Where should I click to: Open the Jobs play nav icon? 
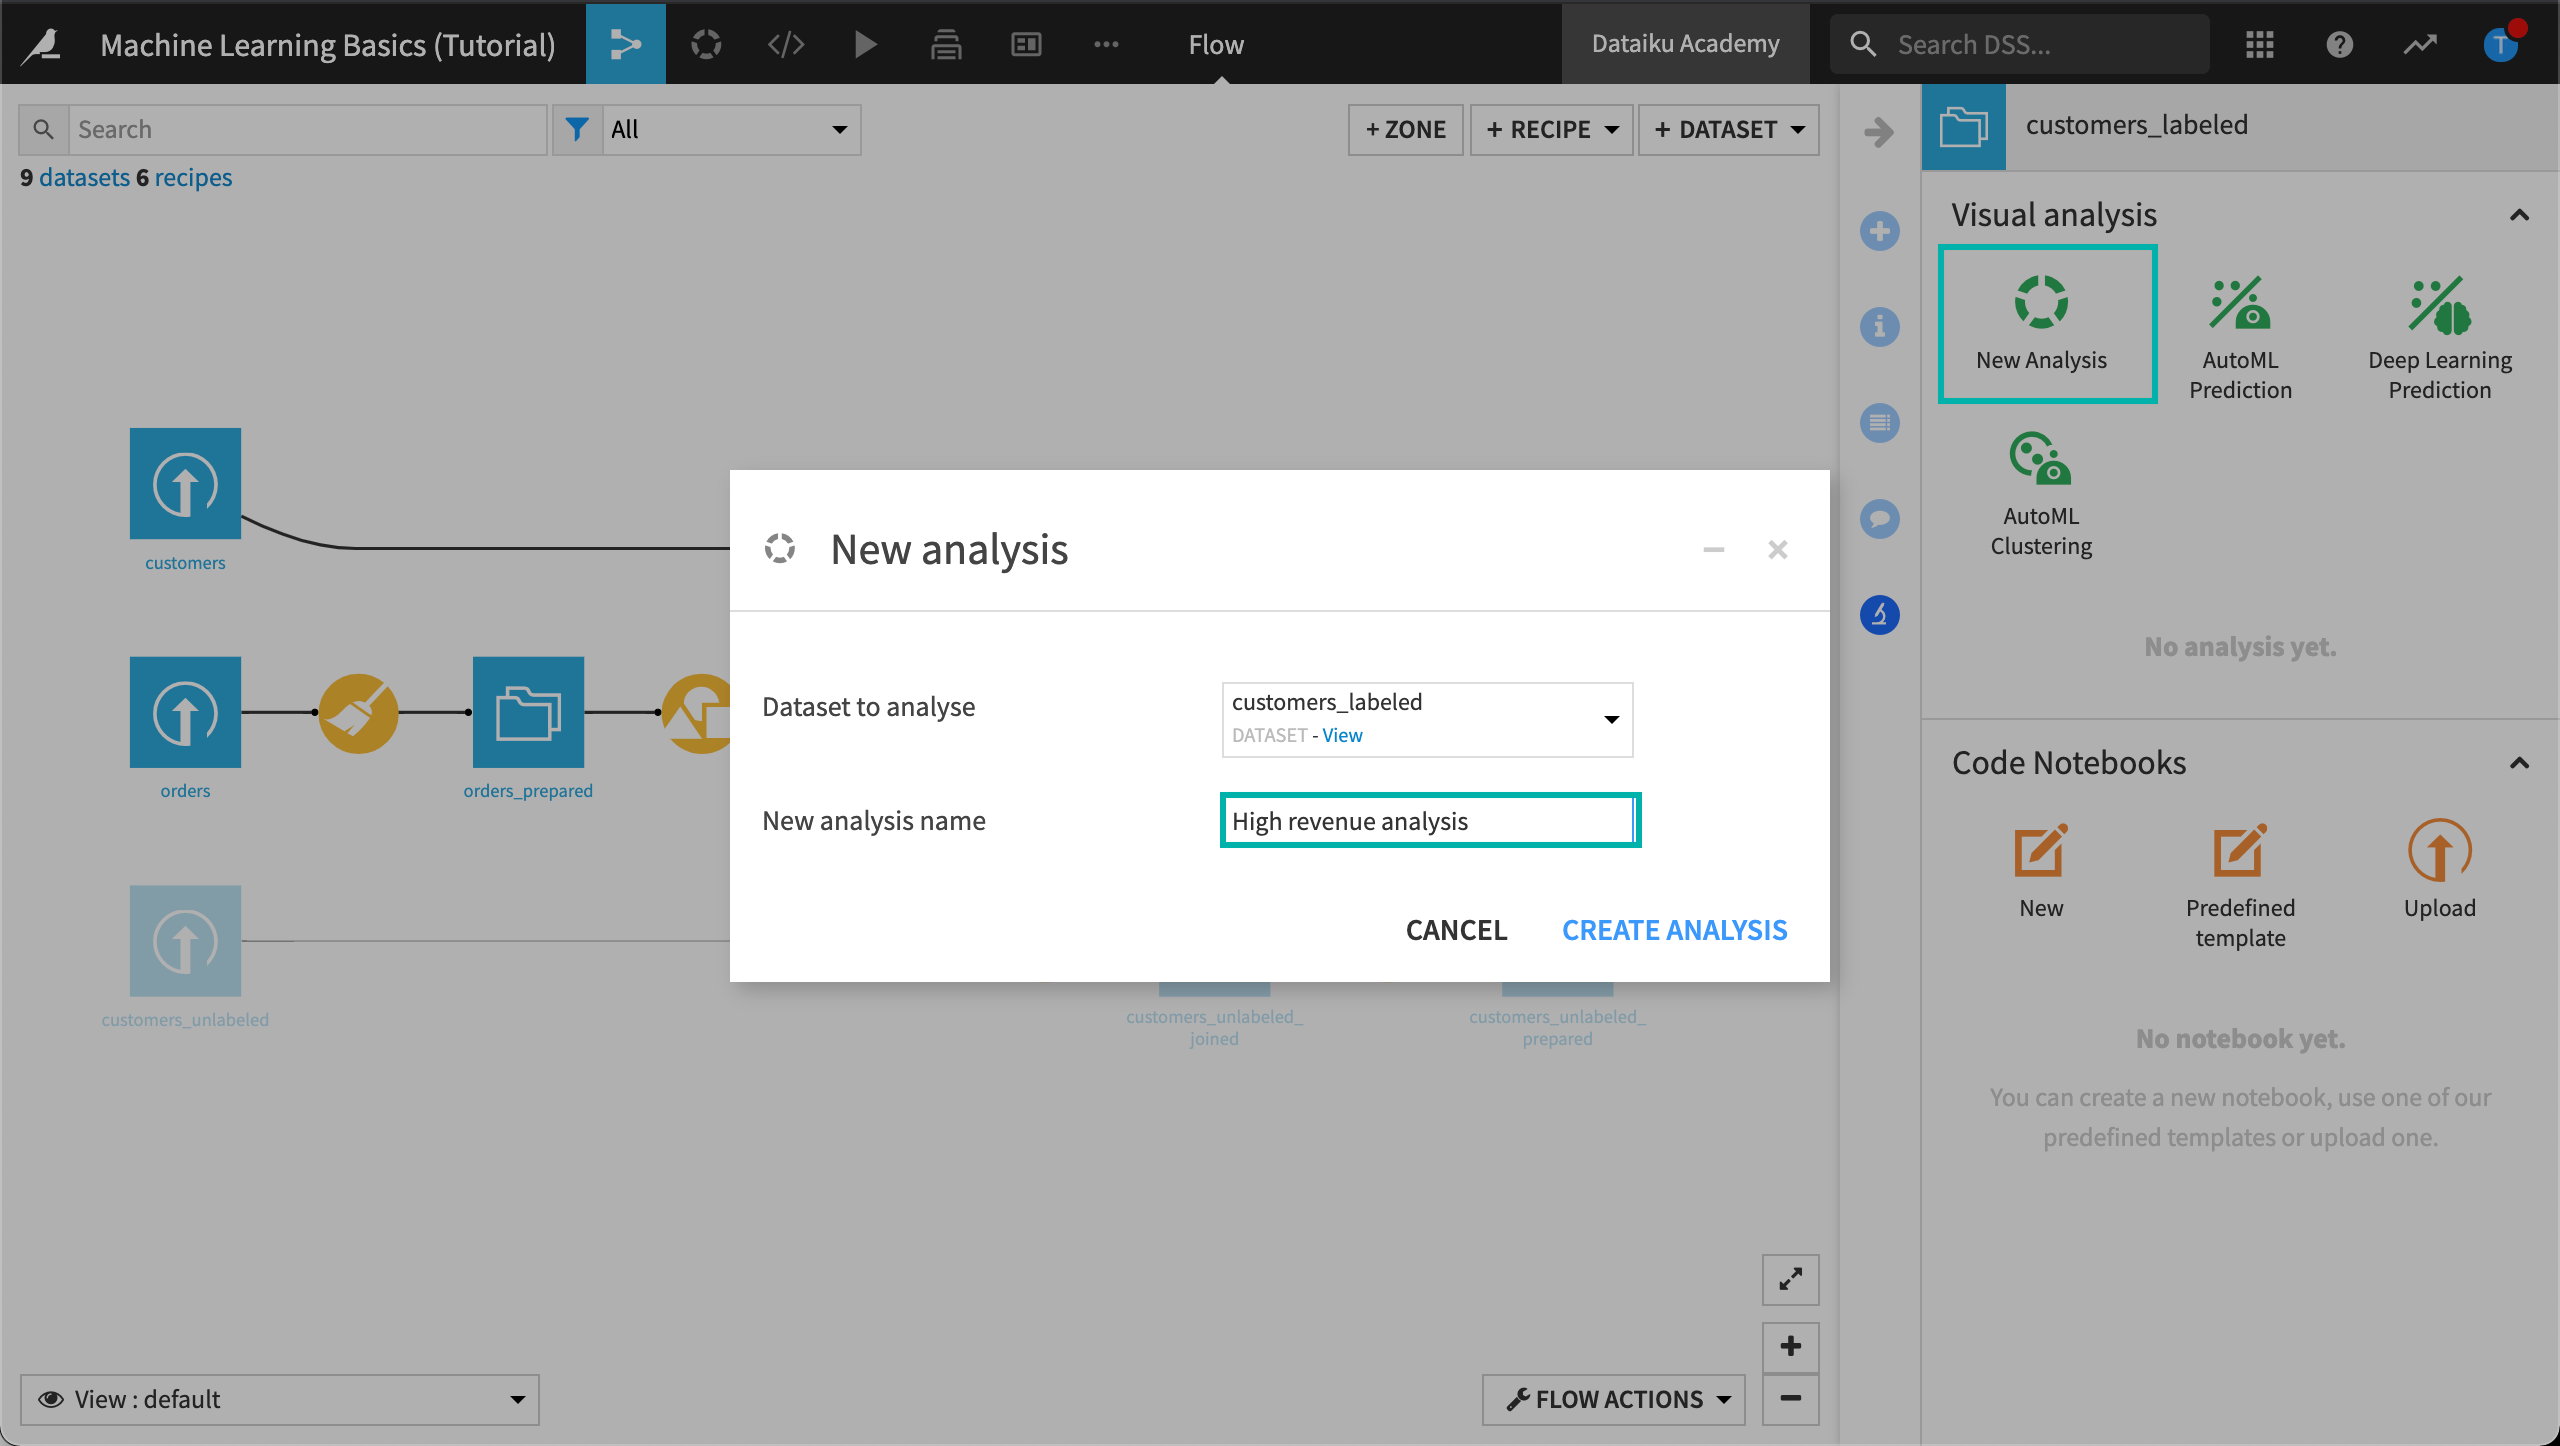point(866,44)
